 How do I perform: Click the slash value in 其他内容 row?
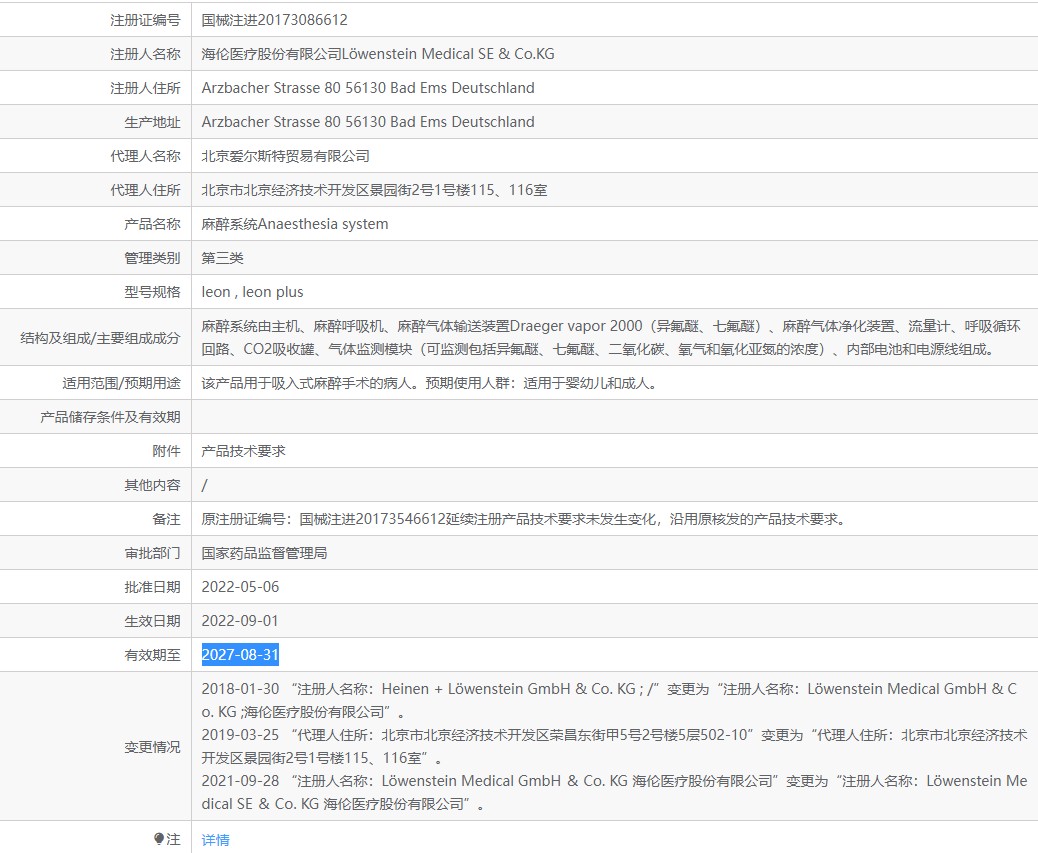click(x=205, y=485)
